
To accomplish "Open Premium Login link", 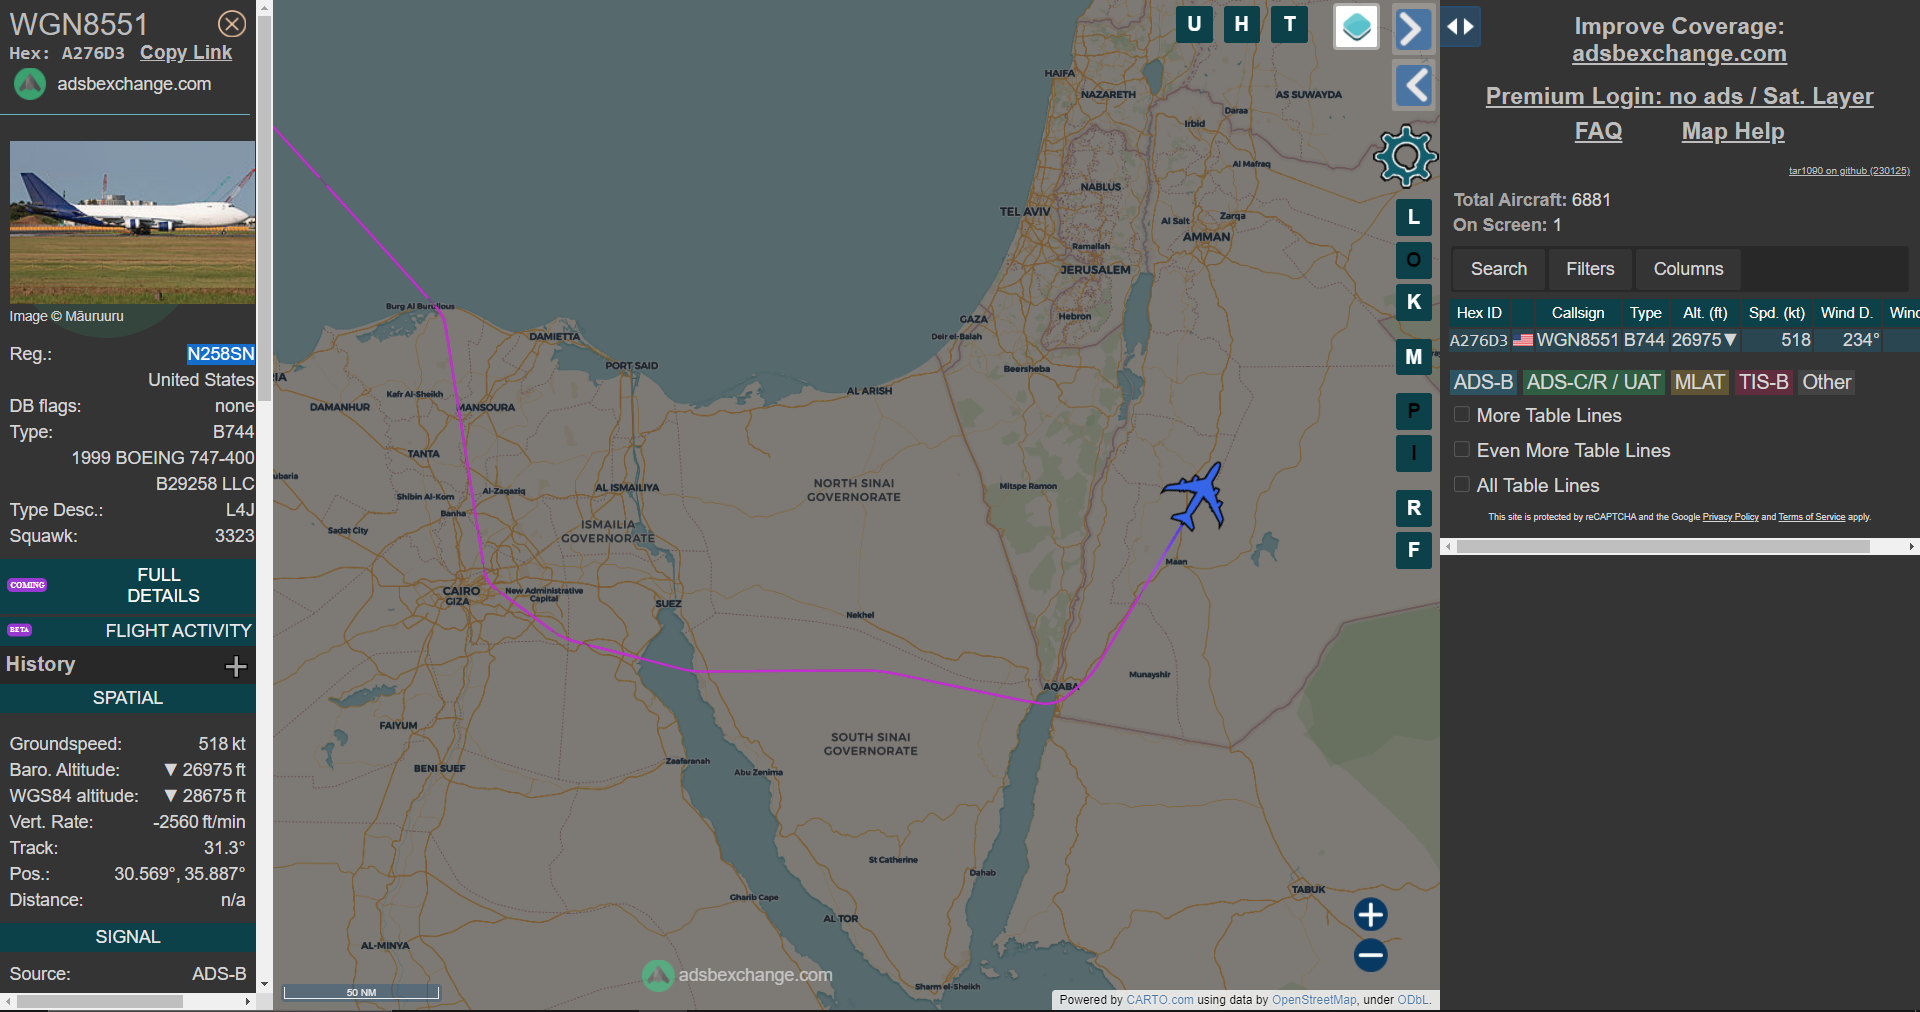I will [x=1679, y=96].
